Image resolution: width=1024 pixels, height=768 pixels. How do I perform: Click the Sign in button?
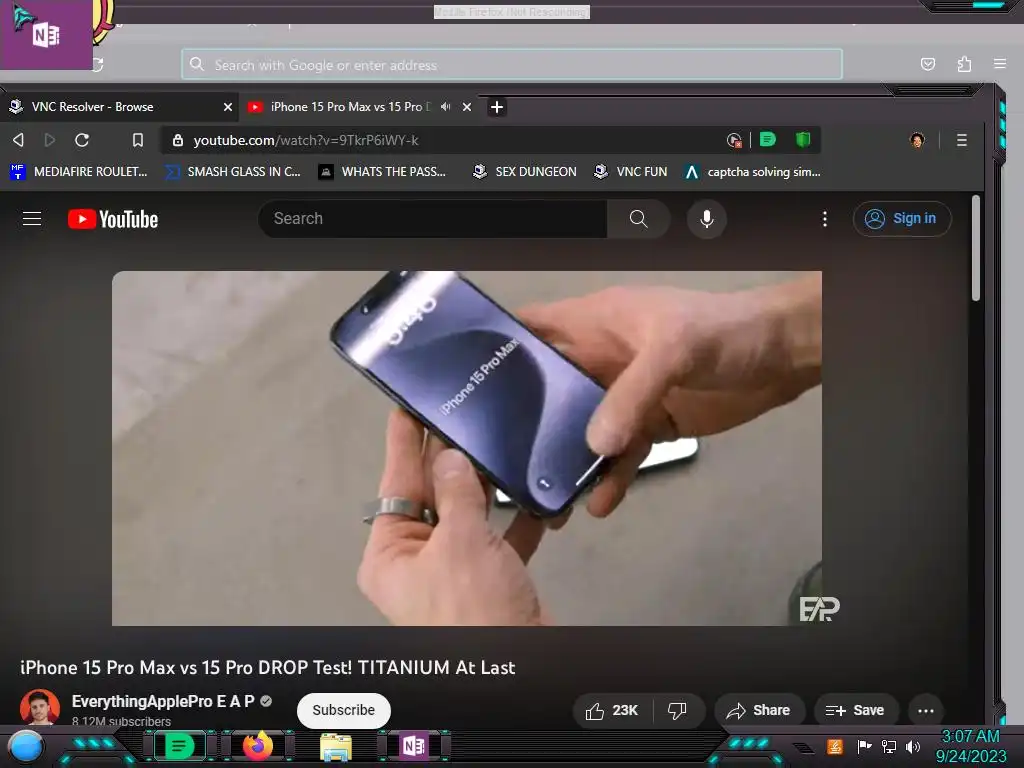[902, 219]
